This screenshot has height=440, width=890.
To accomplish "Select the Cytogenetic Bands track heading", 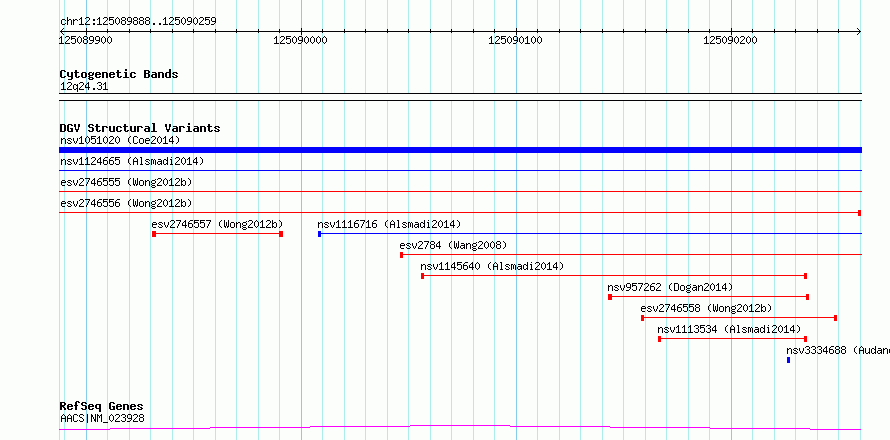I will pyautogui.click(x=119, y=74).
